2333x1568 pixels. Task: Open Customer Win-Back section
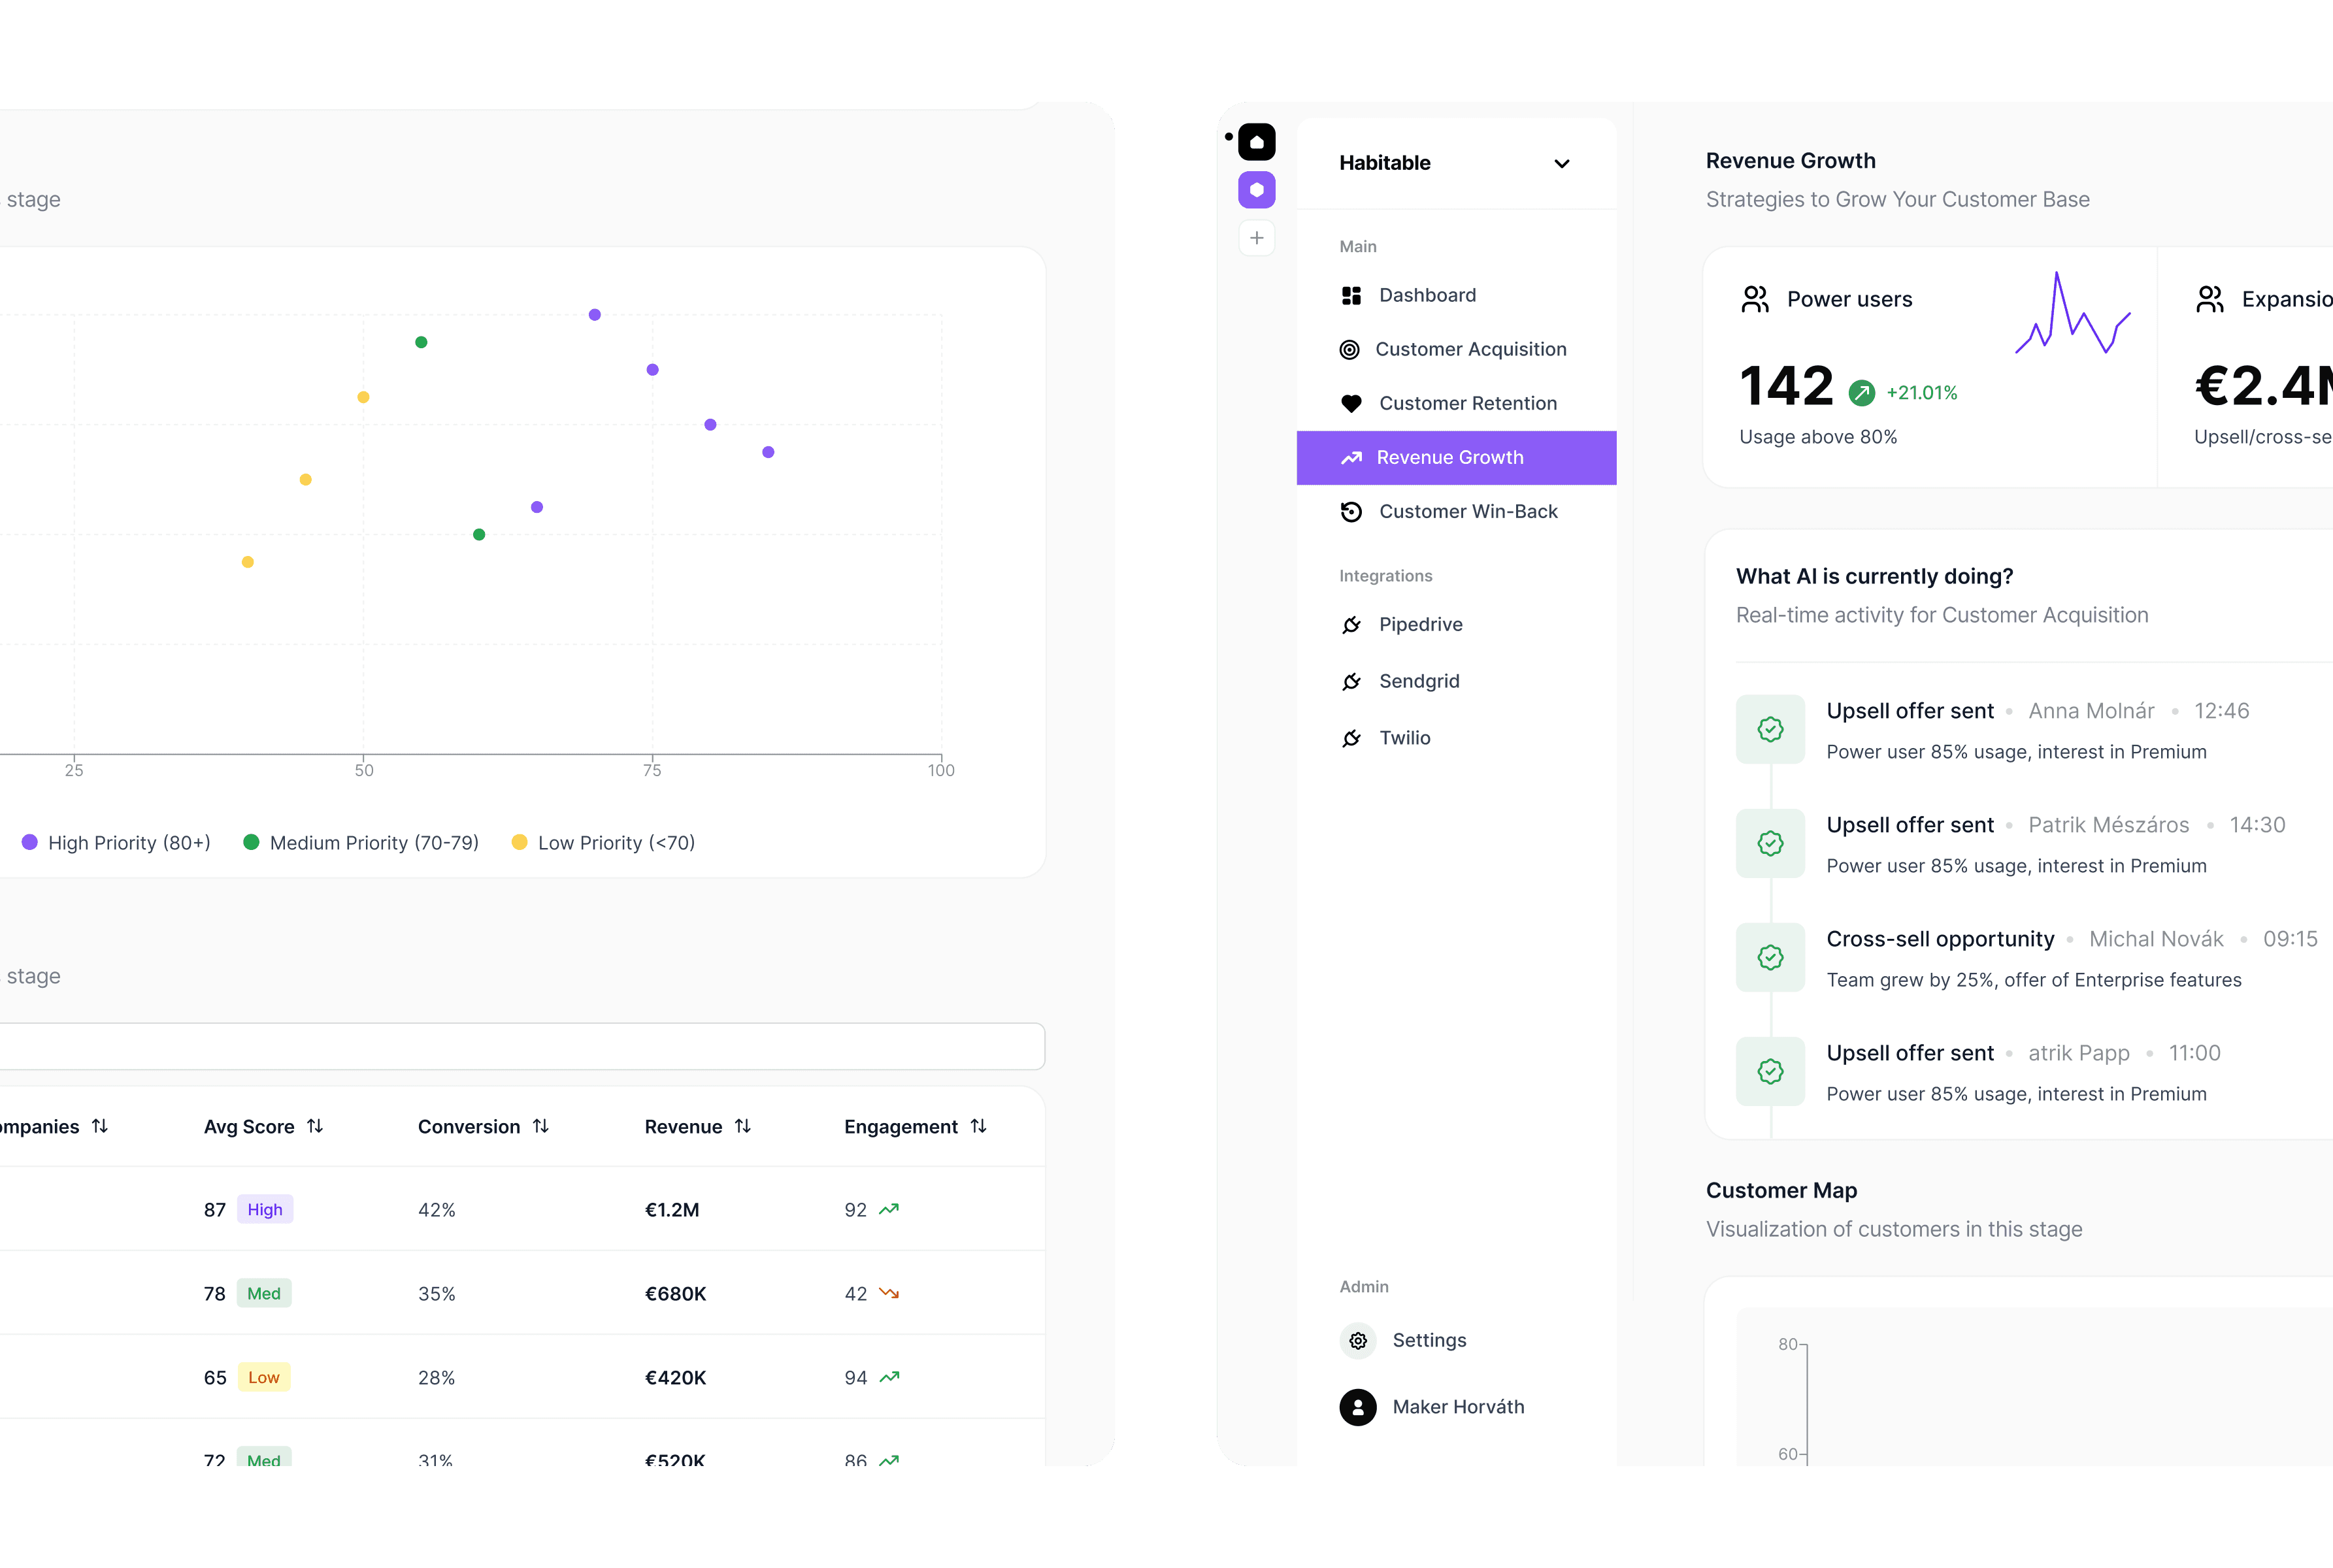pyautogui.click(x=1456, y=512)
